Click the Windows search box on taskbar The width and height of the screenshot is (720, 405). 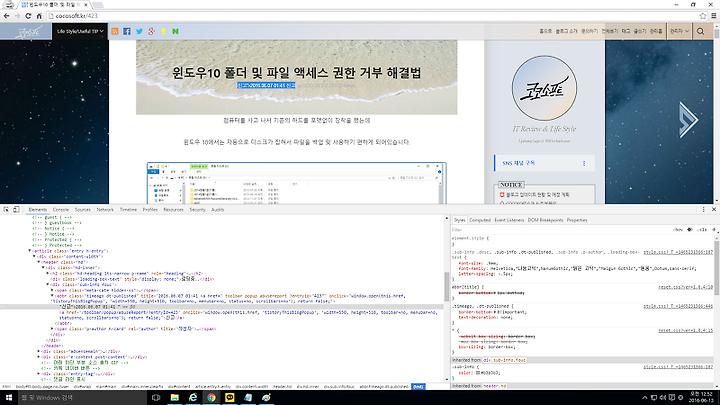coord(83,398)
